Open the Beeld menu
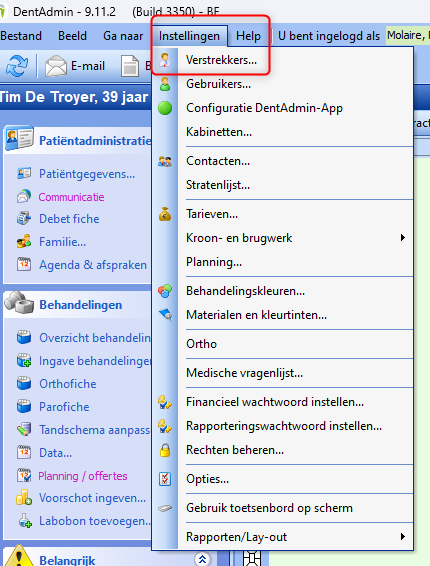The height and width of the screenshot is (566, 430). [x=72, y=36]
